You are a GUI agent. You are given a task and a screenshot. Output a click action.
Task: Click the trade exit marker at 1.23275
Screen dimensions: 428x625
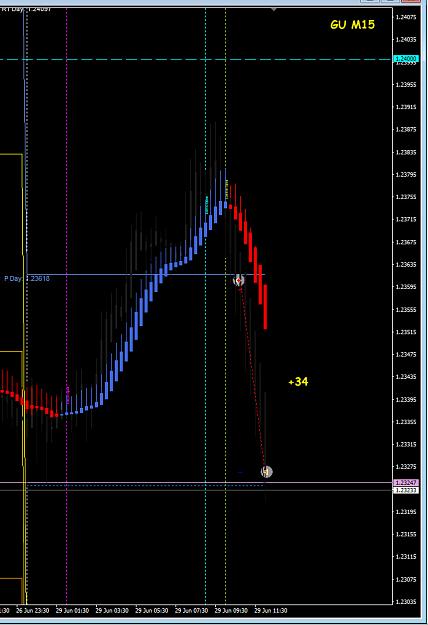click(266, 472)
